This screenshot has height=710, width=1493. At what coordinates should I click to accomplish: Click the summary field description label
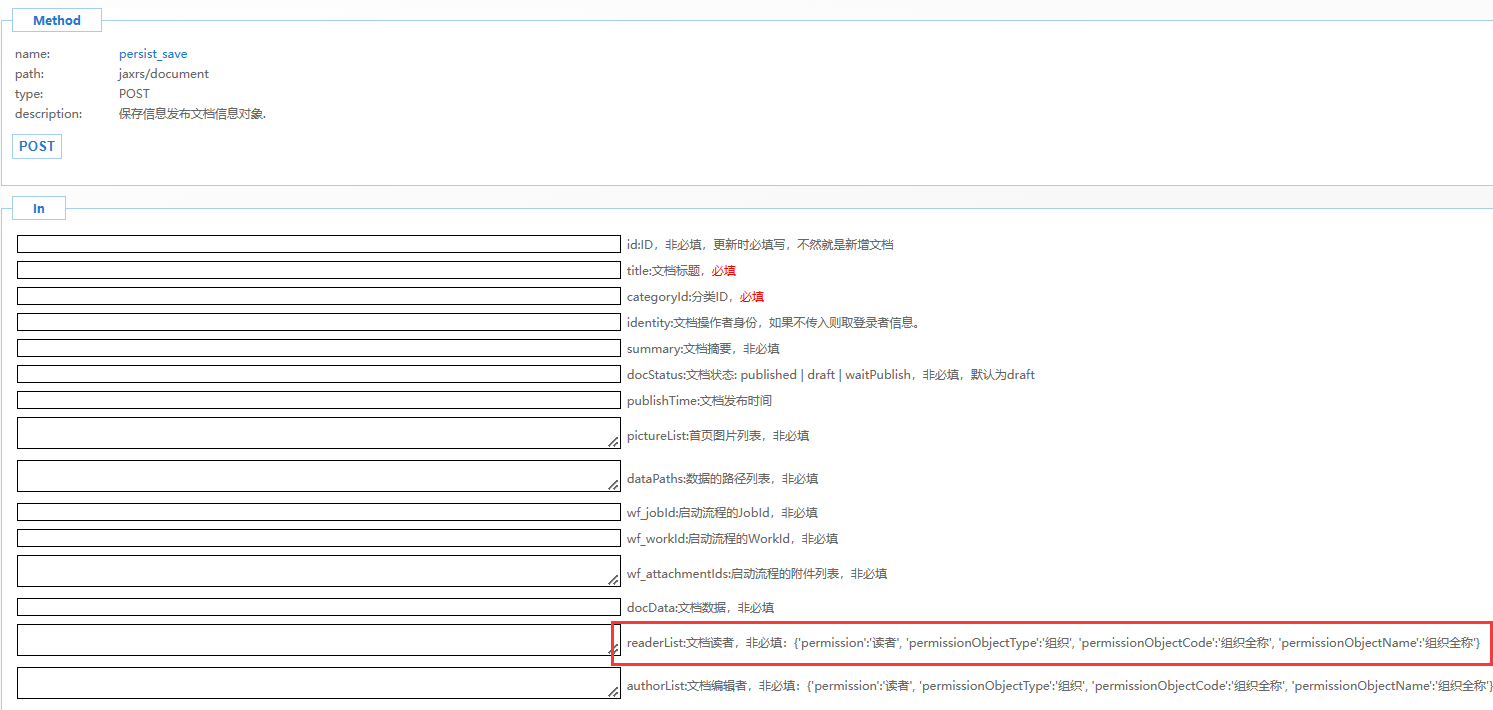pyautogui.click(x=703, y=349)
